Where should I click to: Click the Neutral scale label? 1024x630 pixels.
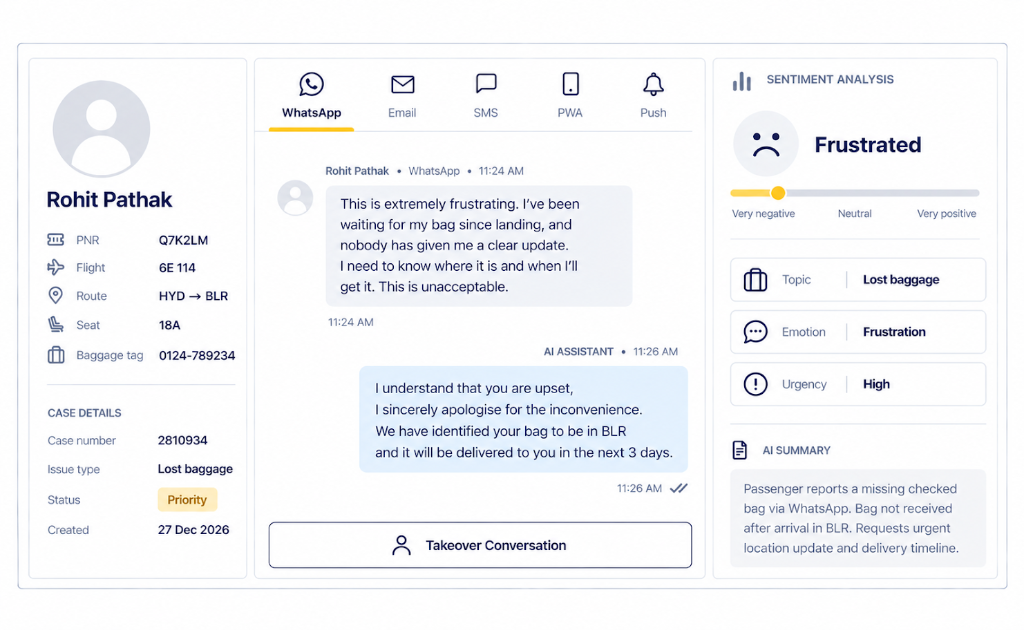[x=854, y=213]
